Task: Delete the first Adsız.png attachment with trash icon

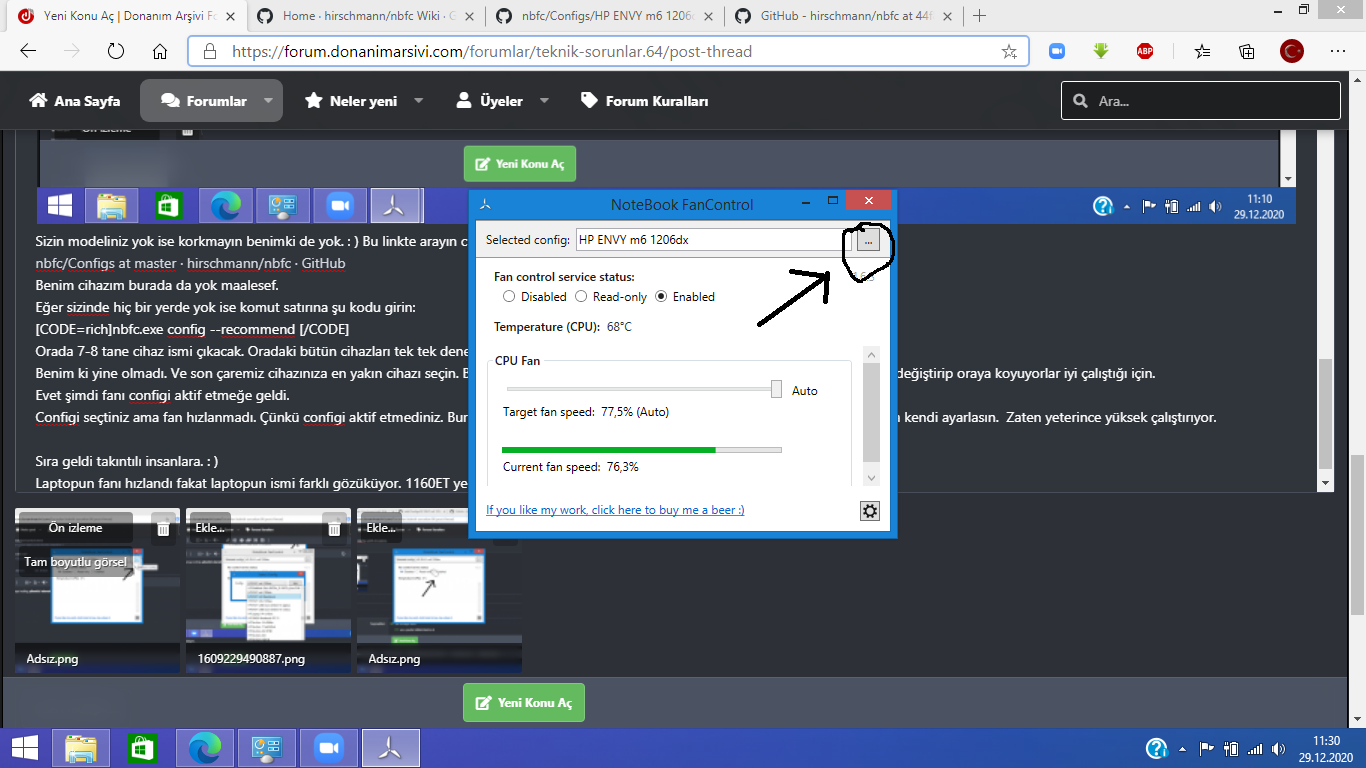Action: pyautogui.click(x=163, y=528)
